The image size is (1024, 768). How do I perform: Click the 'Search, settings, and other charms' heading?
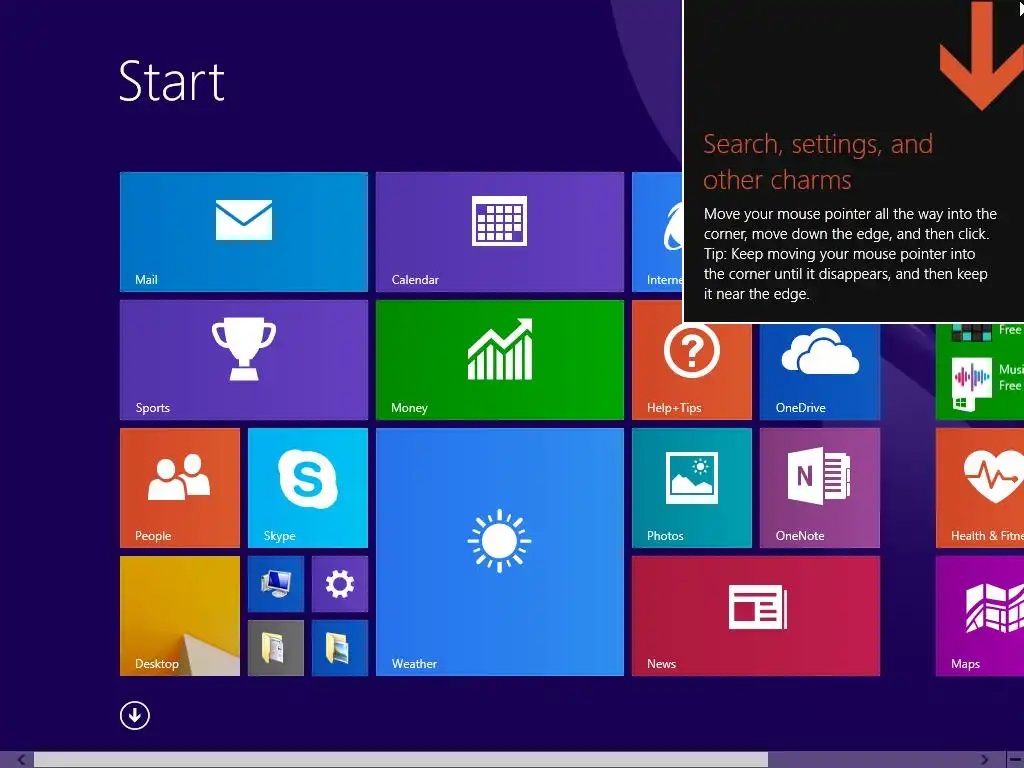click(x=818, y=162)
